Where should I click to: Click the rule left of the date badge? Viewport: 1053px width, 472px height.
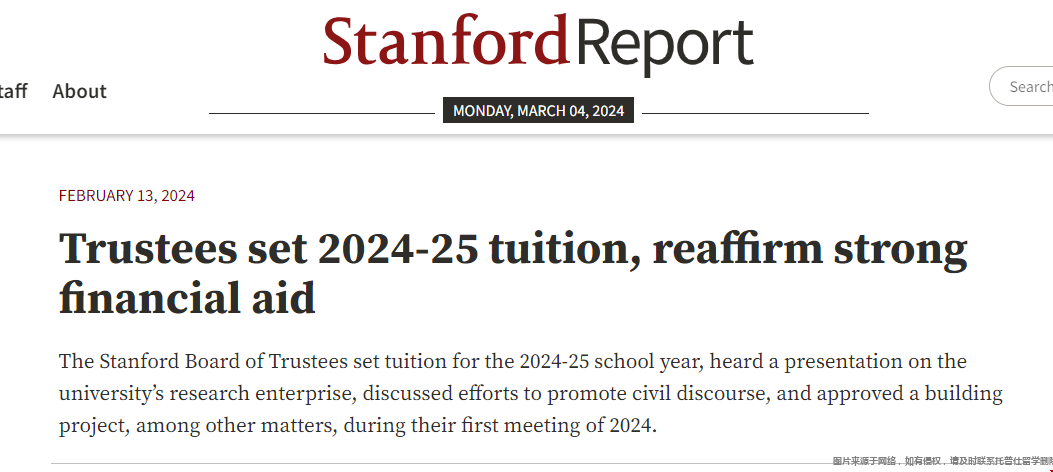pyautogui.click(x=322, y=113)
